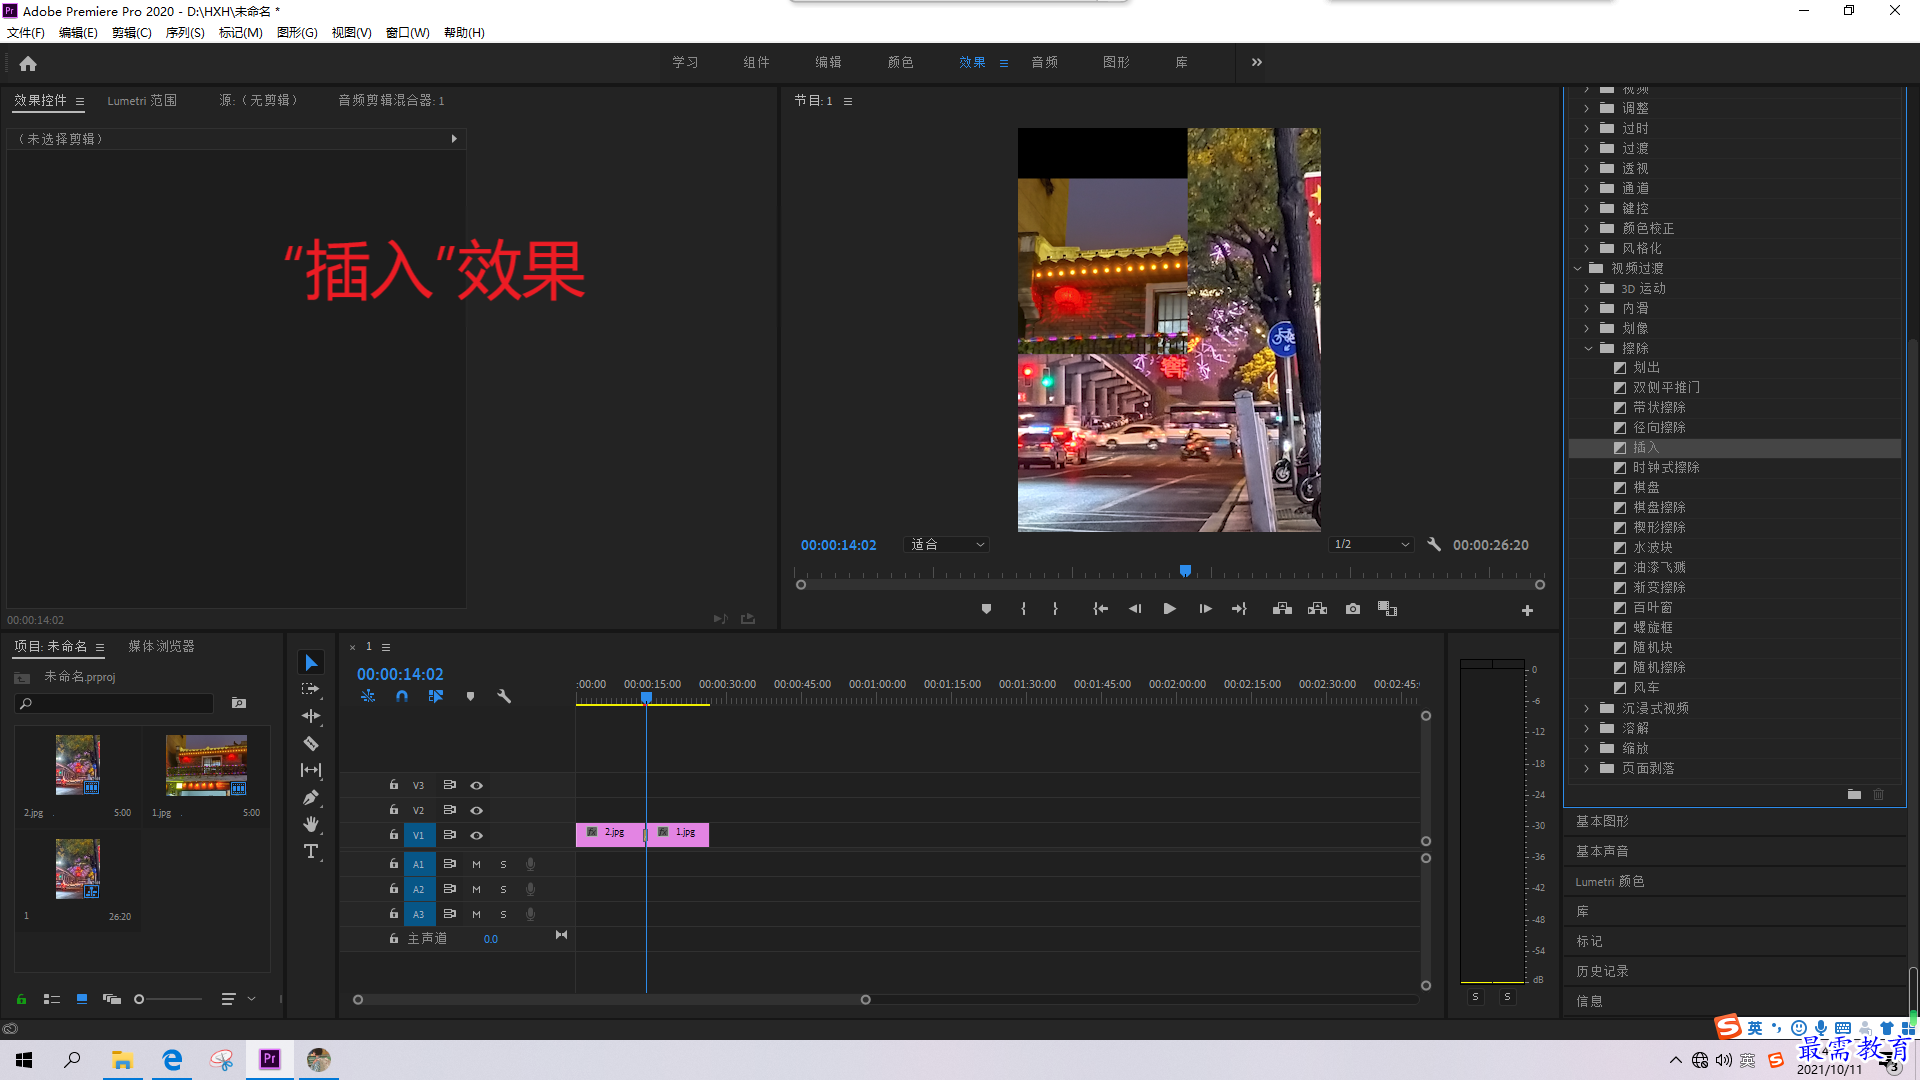The width and height of the screenshot is (1920, 1080).
Task: Click the Extract button
Action: (1318, 609)
